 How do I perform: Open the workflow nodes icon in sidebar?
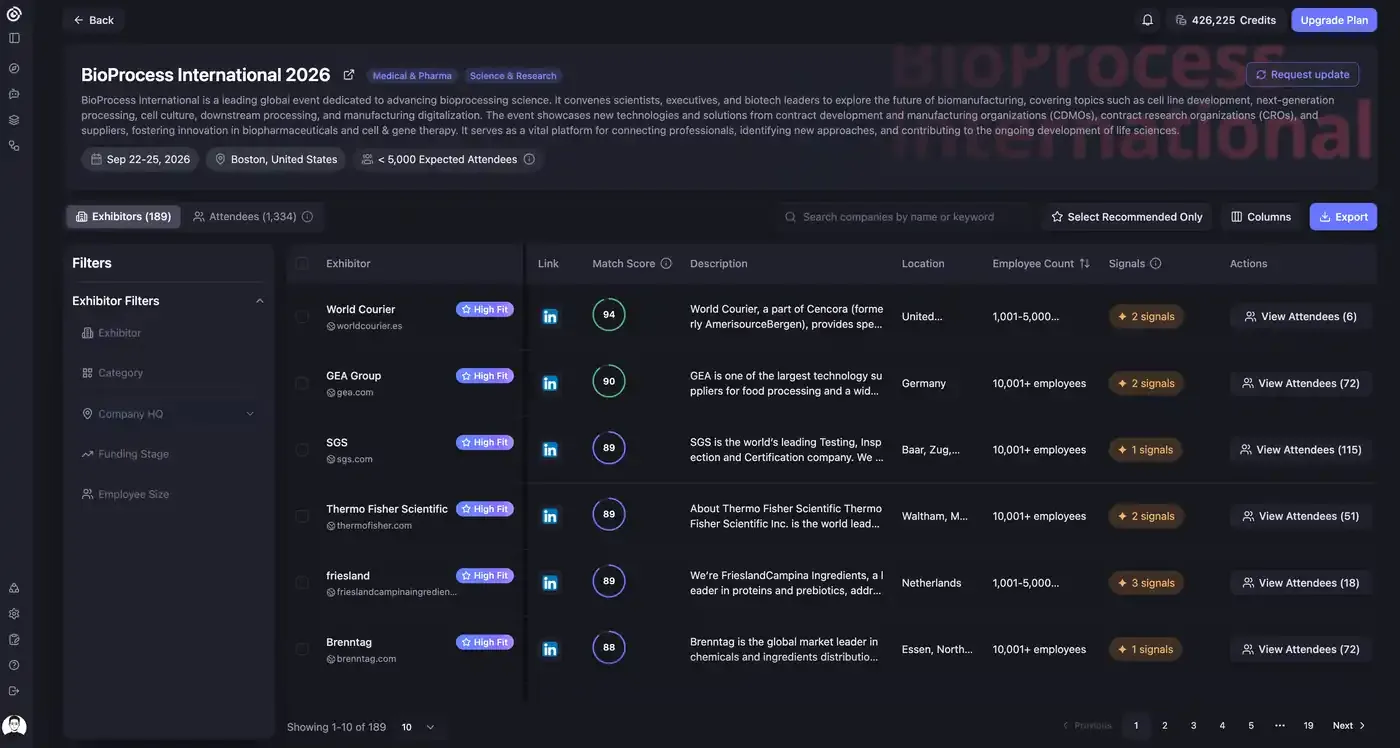pyautogui.click(x=14, y=146)
